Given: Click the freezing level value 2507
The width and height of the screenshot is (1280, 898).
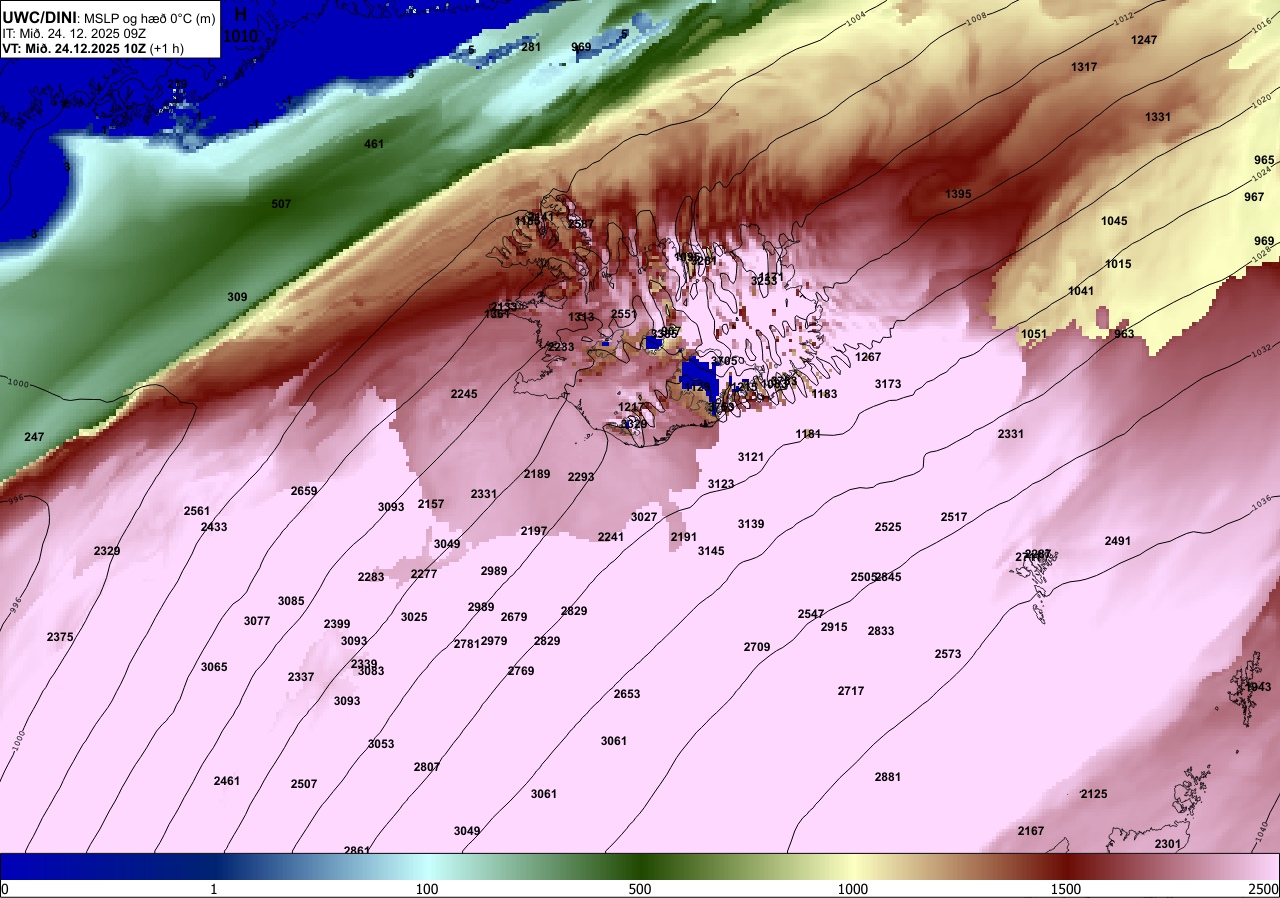Looking at the screenshot, I should click(304, 784).
